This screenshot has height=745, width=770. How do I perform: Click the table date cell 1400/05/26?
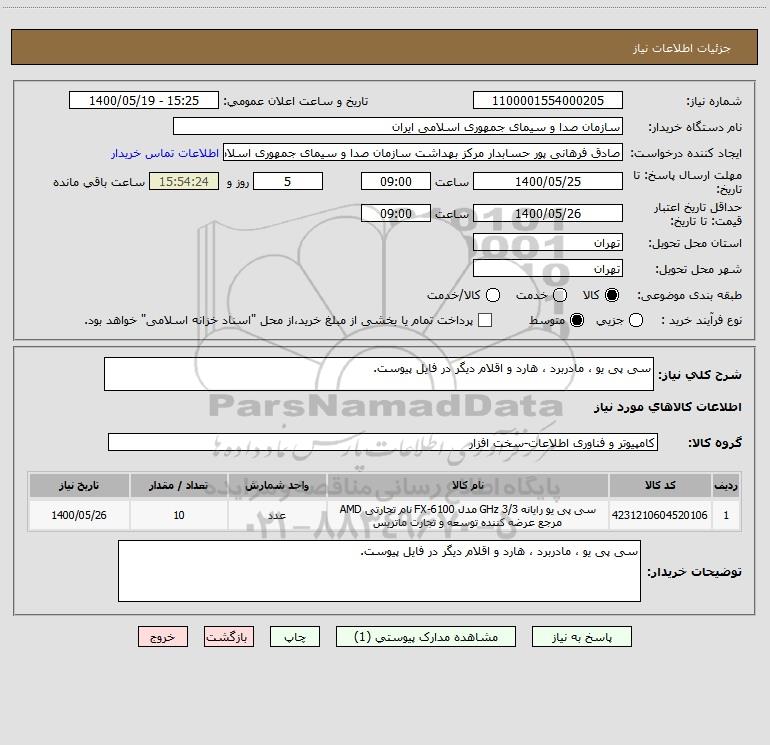(79, 515)
